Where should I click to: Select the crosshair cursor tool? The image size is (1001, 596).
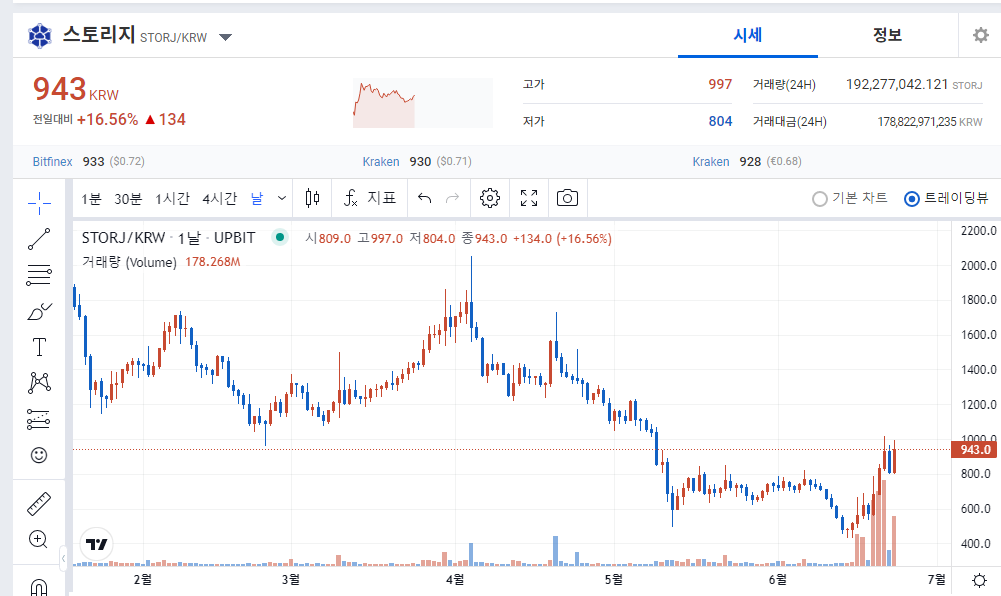pyautogui.click(x=39, y=203)
